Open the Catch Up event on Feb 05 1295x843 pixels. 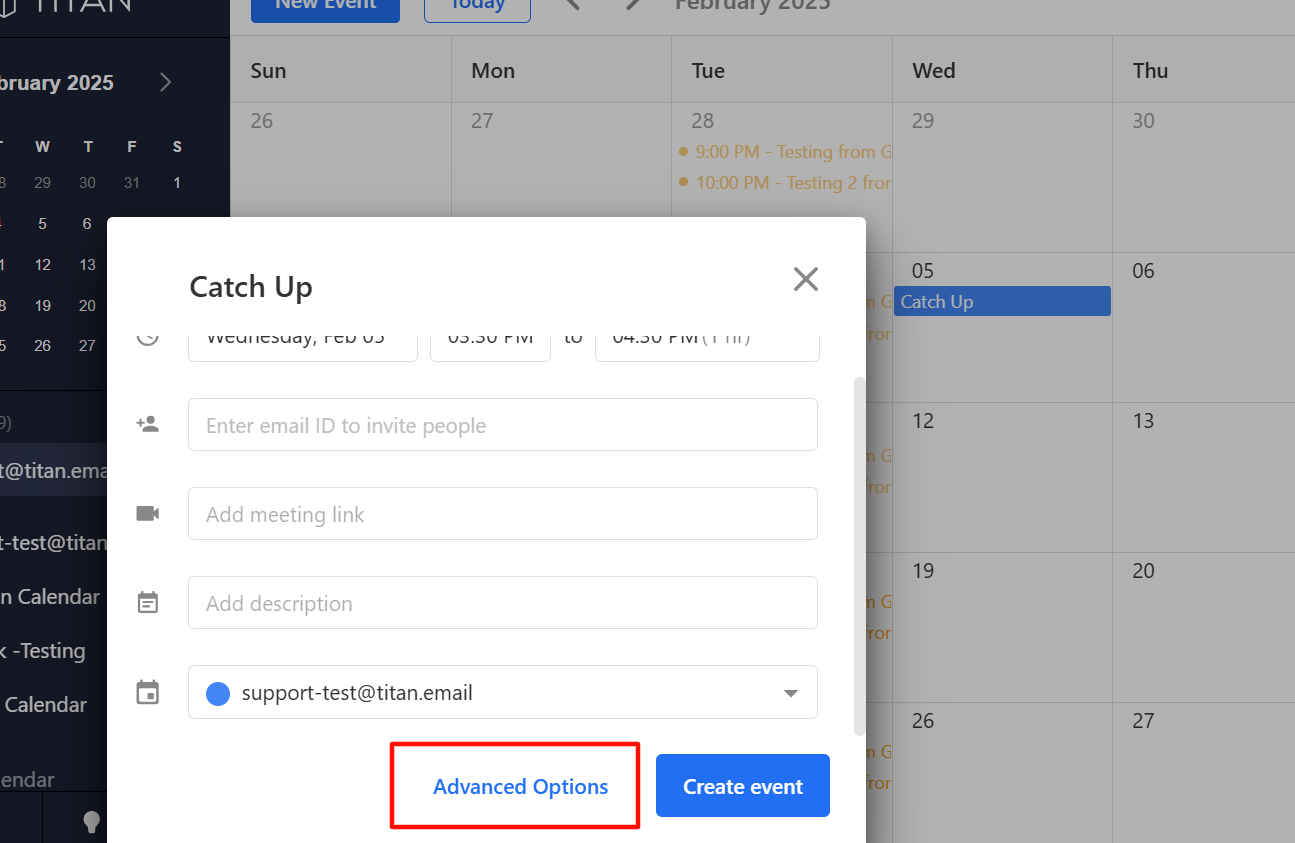(1002, 301)
